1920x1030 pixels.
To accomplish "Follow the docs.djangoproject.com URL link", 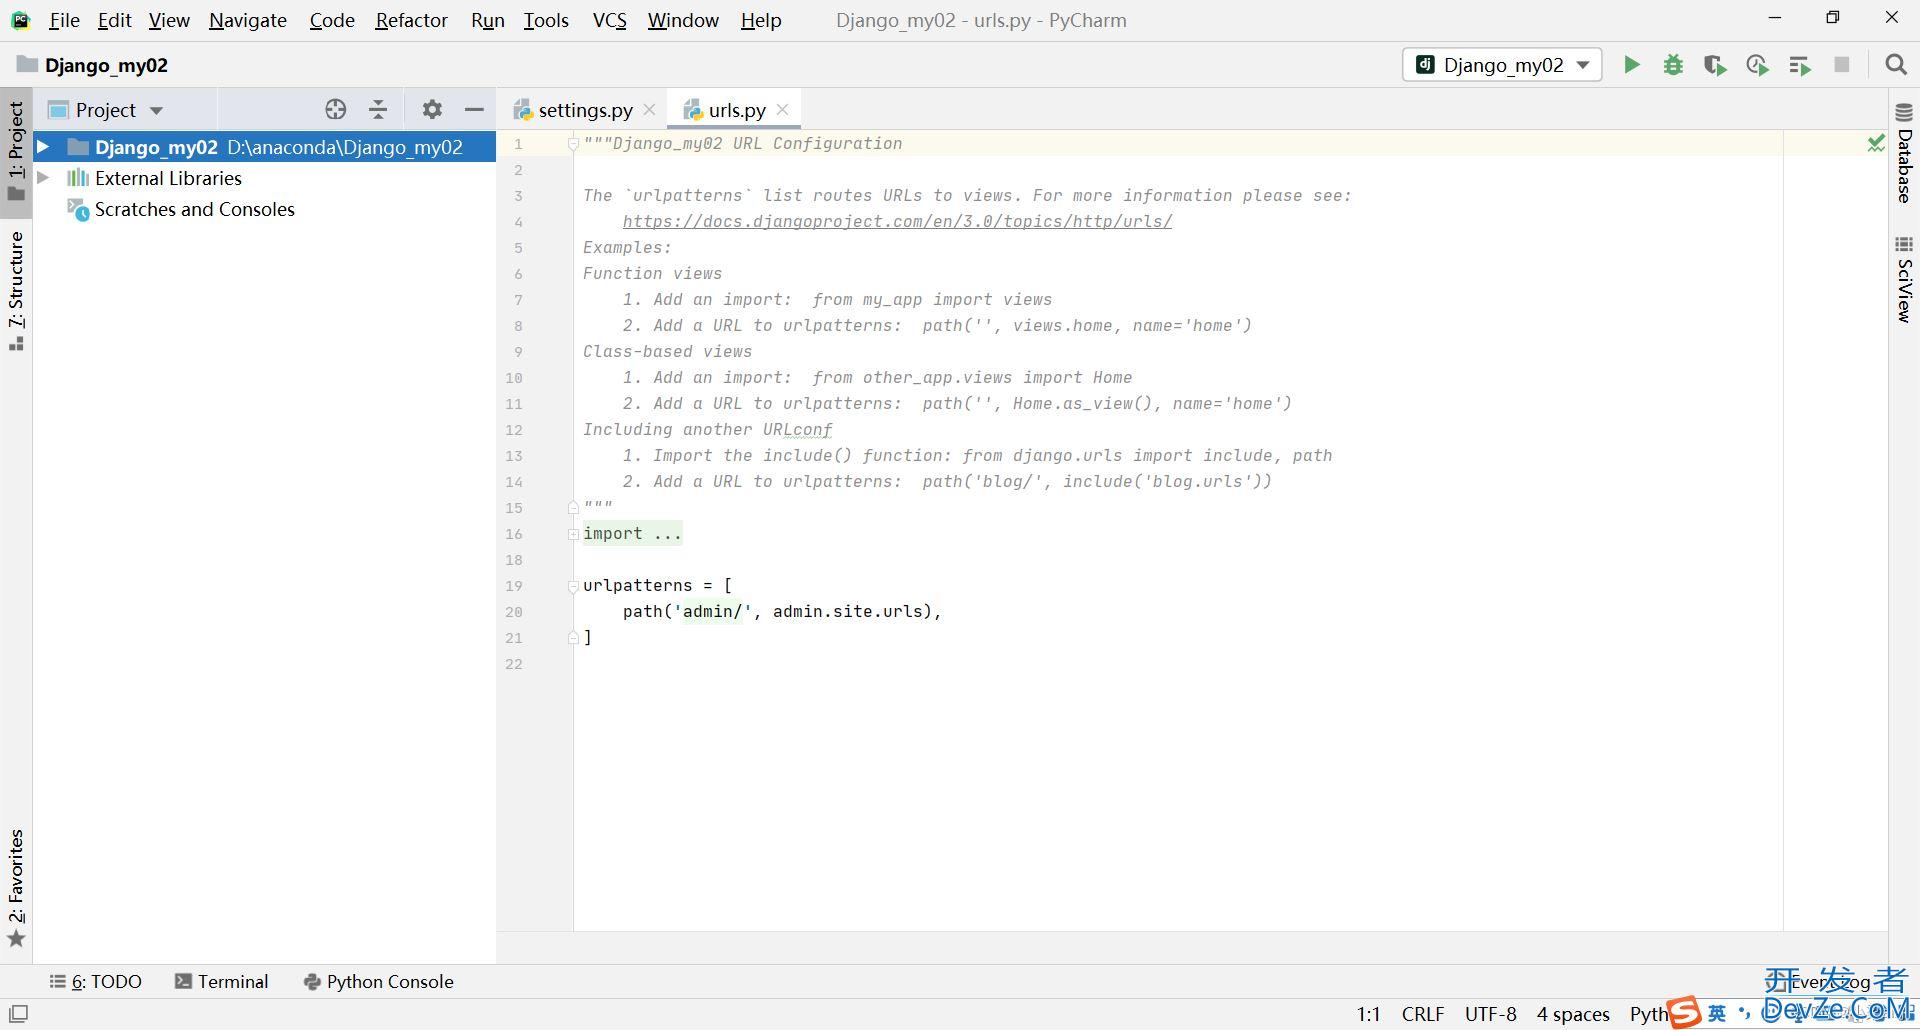I will click(x=897, y=222).
